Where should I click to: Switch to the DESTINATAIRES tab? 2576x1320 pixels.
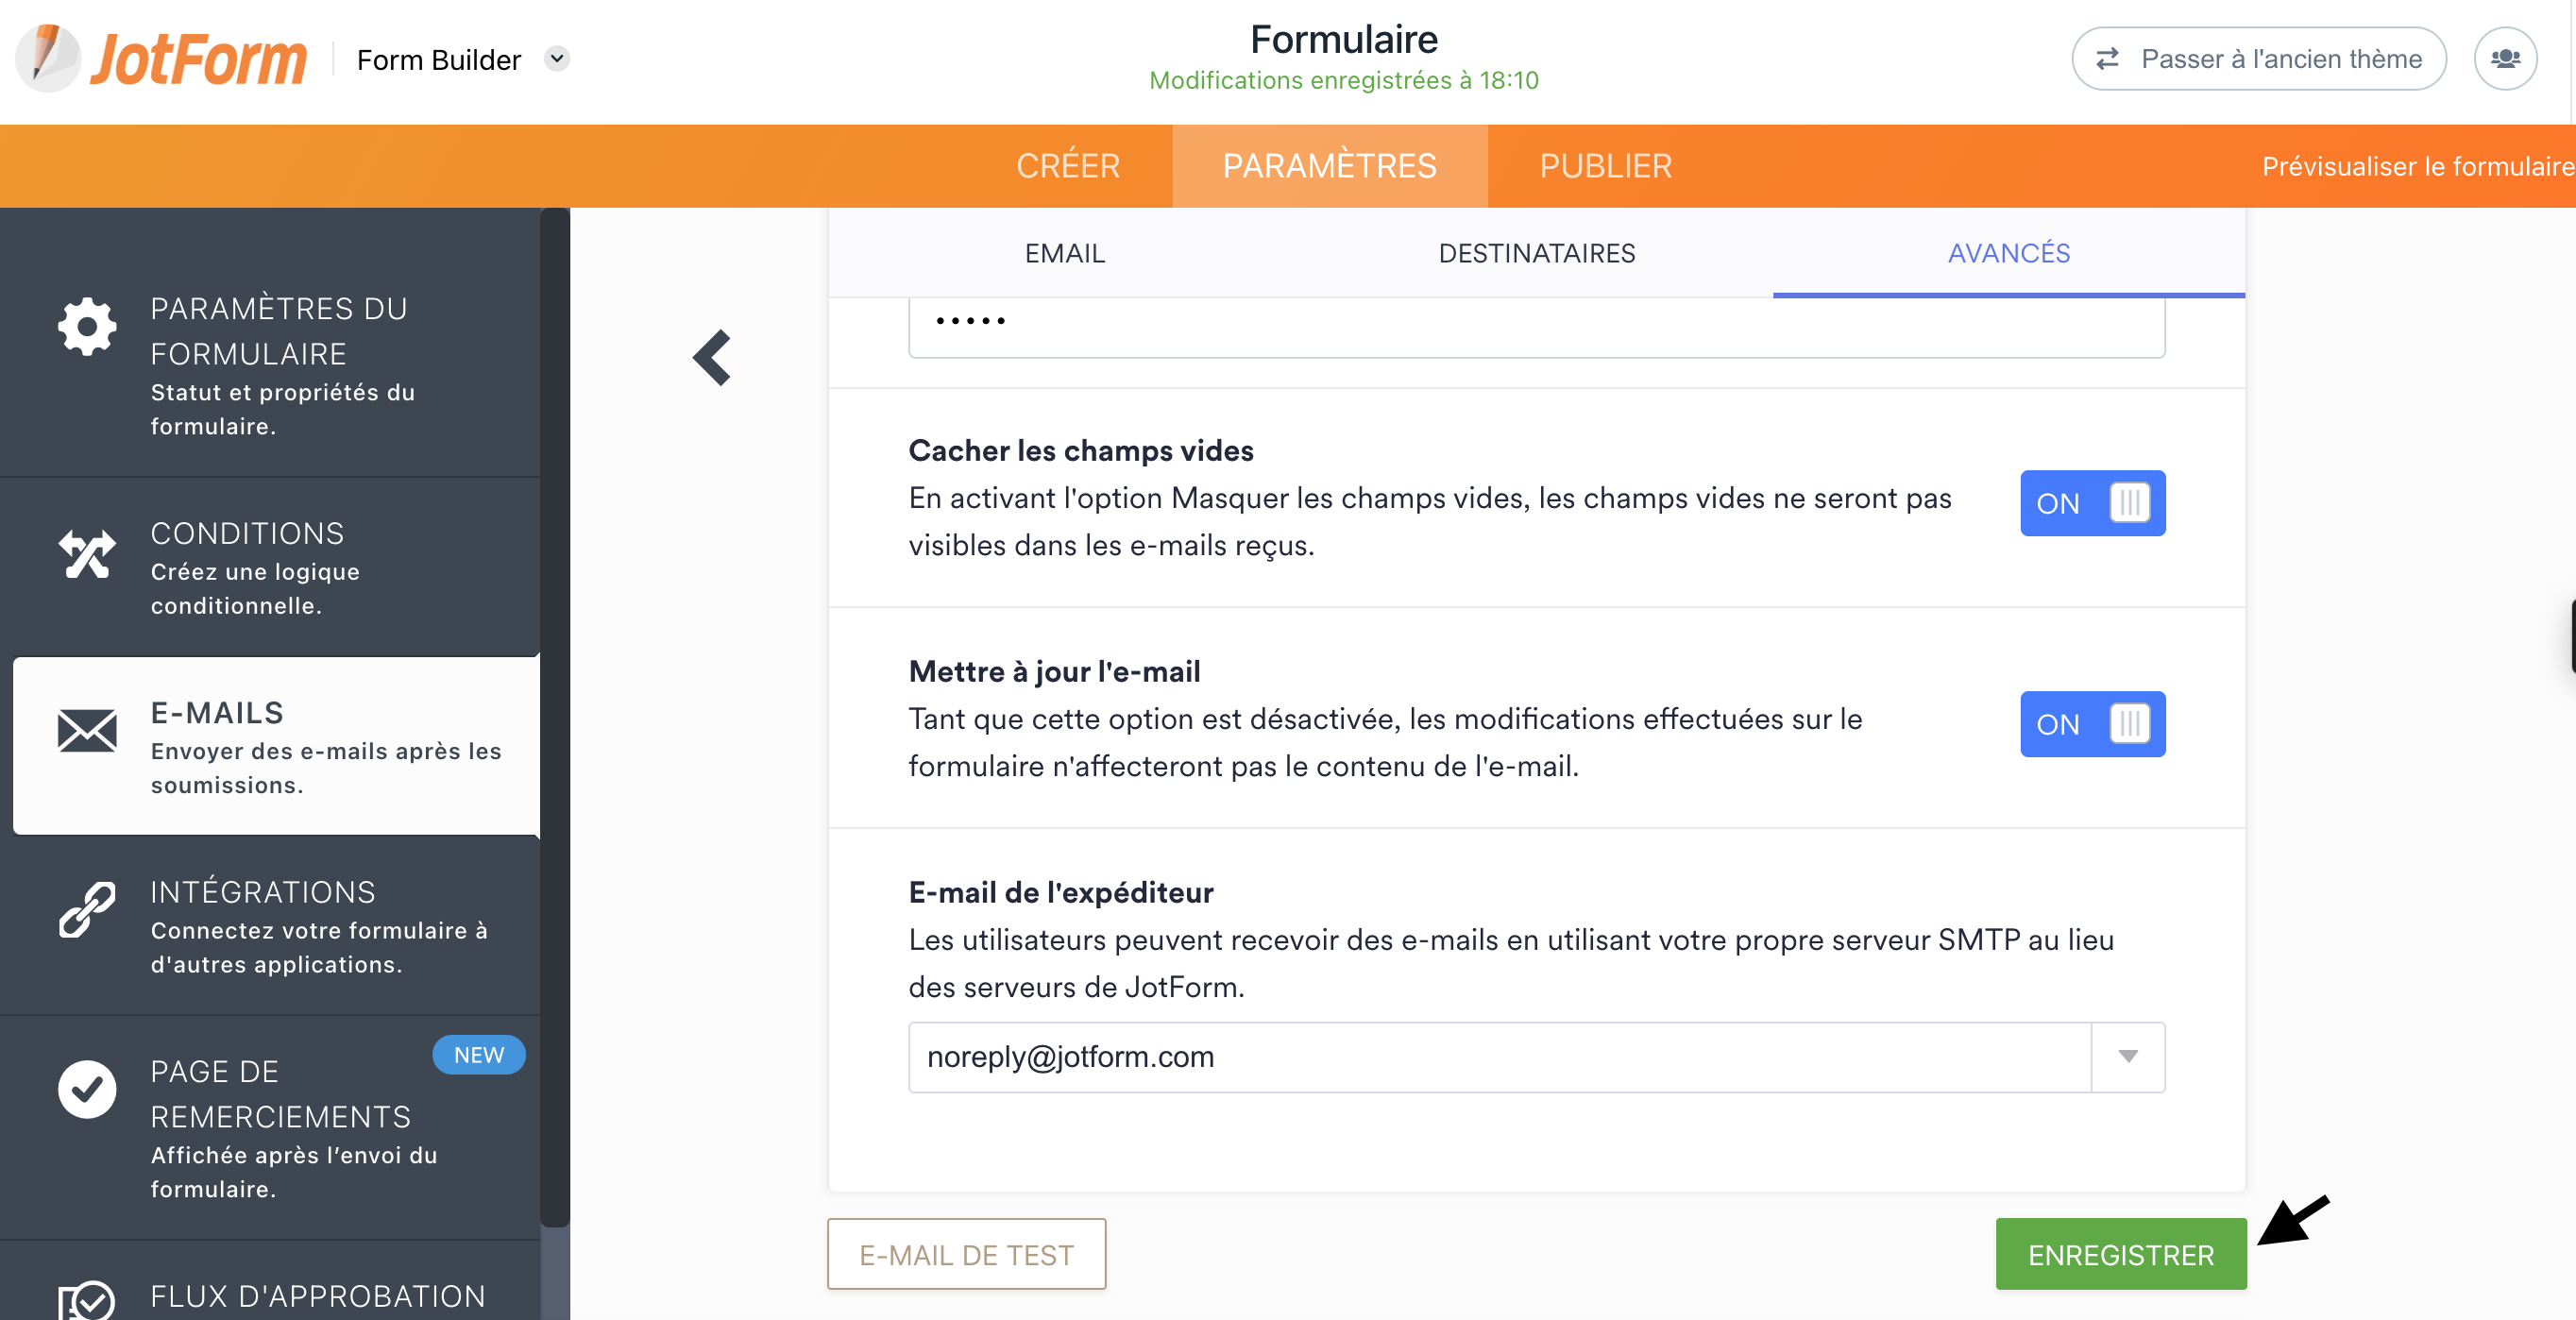pos(1536,253)
